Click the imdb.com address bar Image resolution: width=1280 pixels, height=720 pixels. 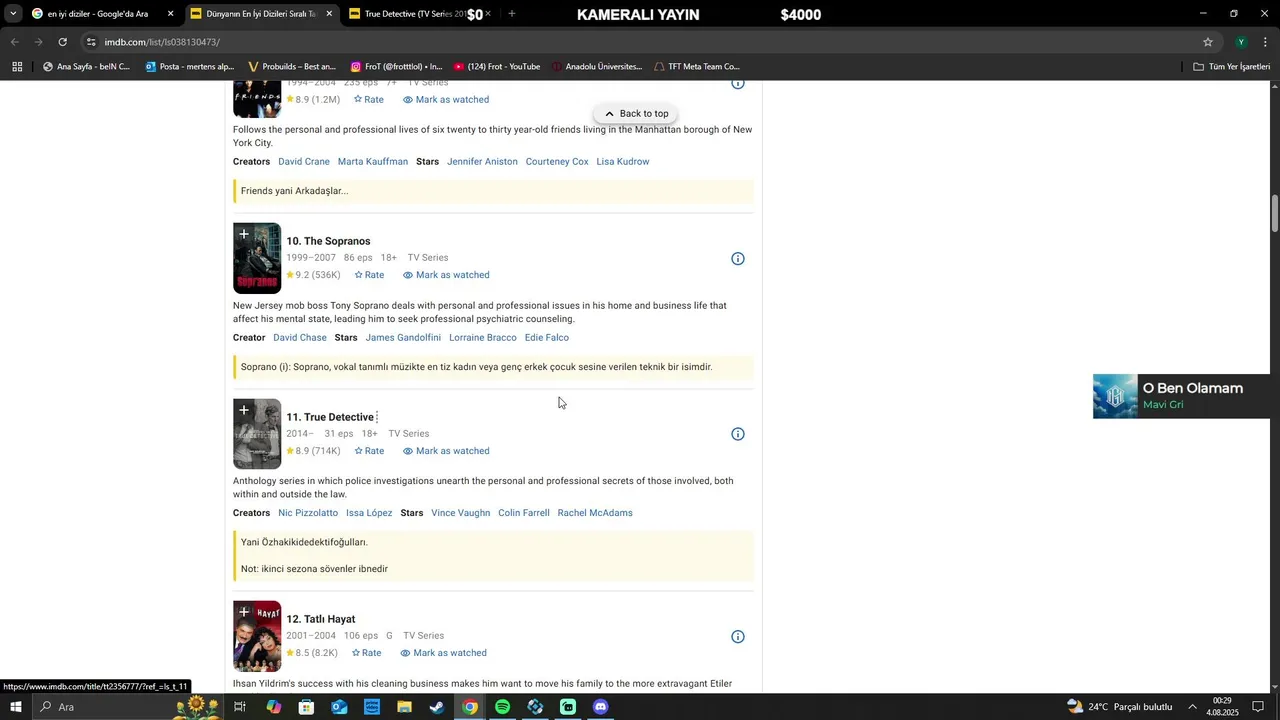640,42
